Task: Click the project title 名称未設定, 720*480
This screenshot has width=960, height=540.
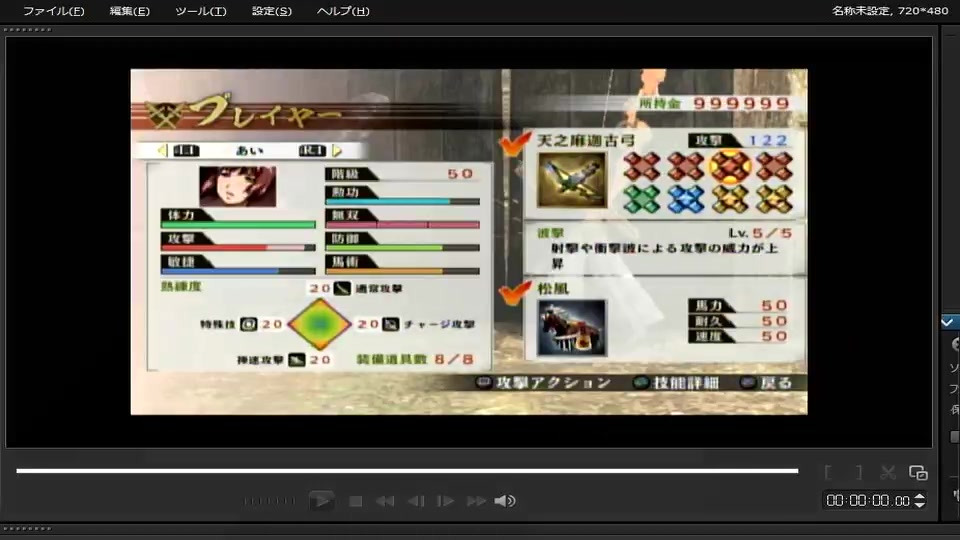Action: pos(890,10)
